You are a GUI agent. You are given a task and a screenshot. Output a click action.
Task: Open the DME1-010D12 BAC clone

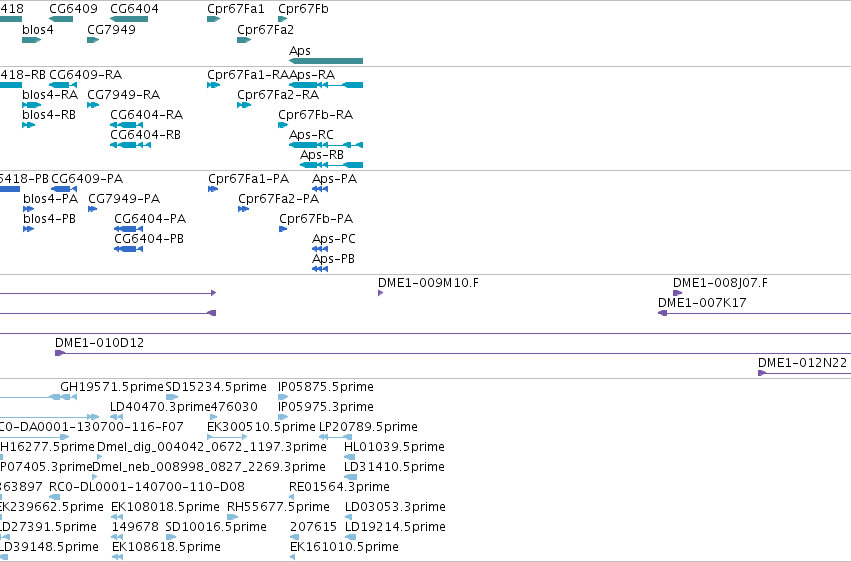pyautogui.click(x=453, y=353)
